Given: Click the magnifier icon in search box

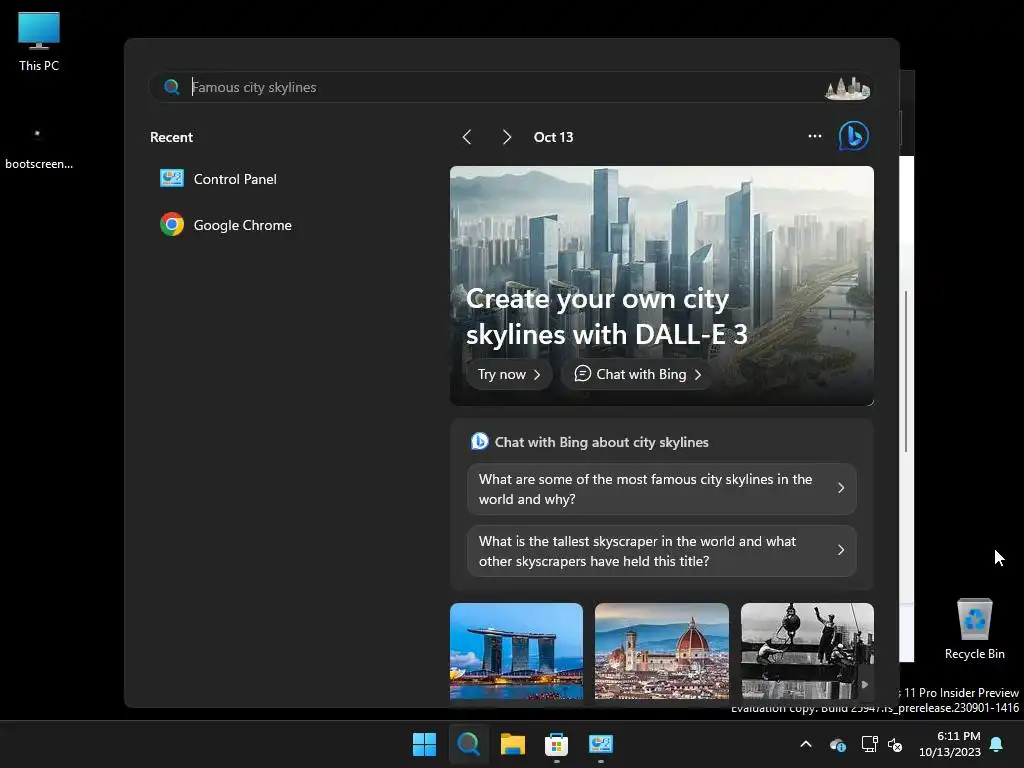Looking at the screenshot, I should pyautogui.click(x=172, y=87).
